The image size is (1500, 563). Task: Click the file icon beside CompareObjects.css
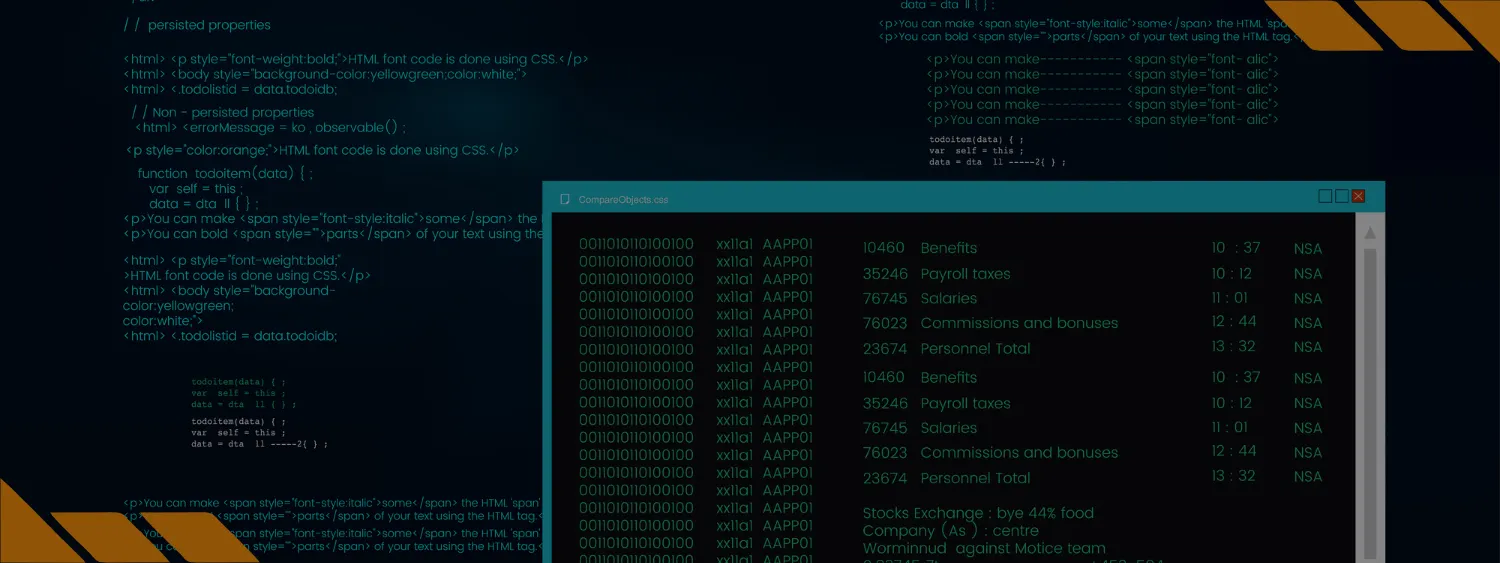click(x=565, y=199)
